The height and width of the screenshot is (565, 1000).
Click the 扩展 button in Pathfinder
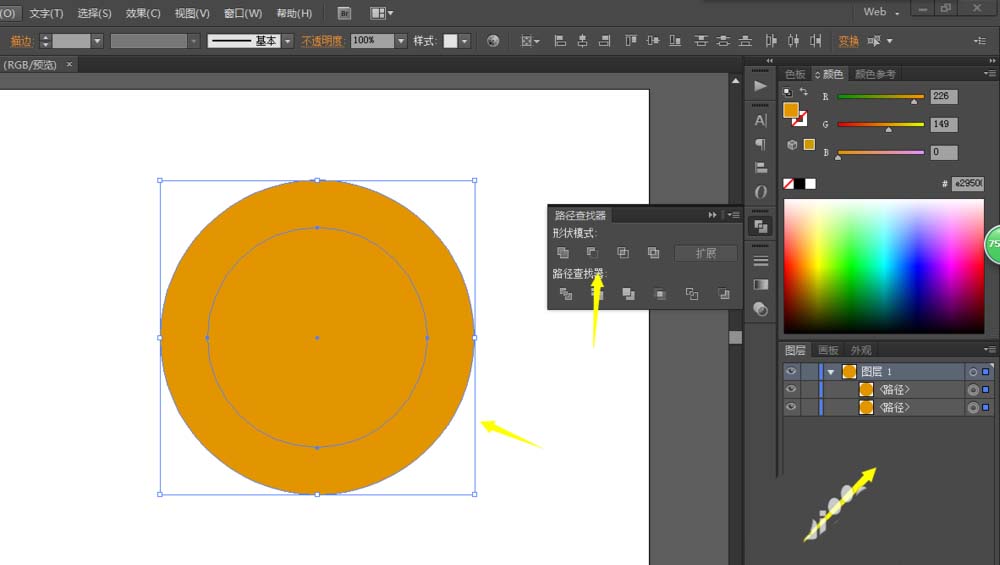[x=706, y=253]
